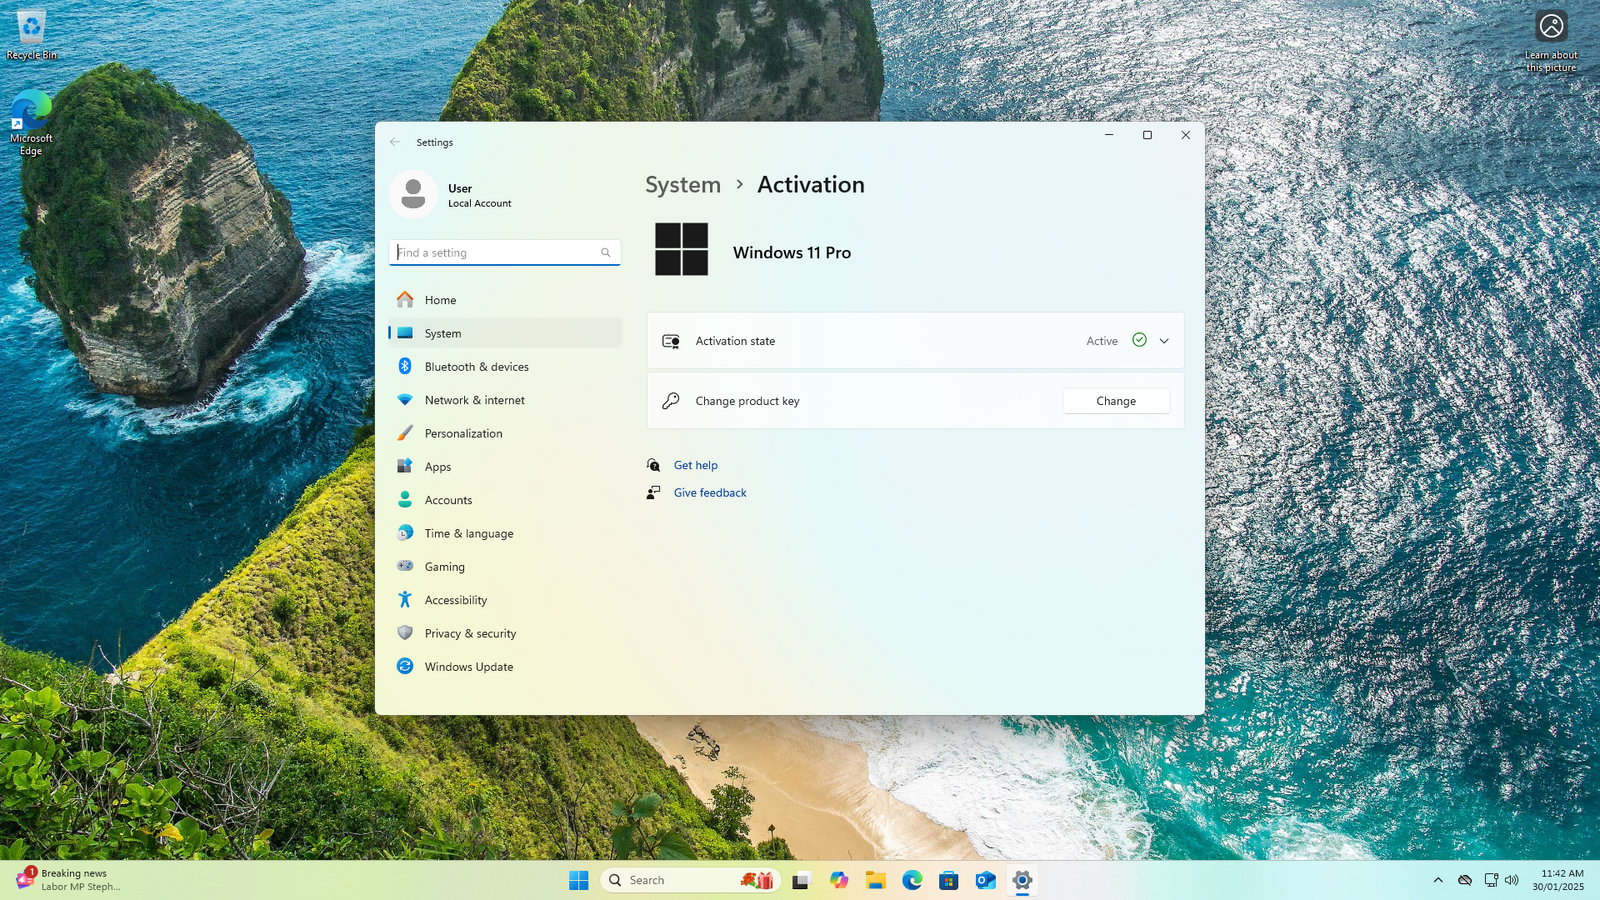This screenshot has height=900, width=1600.
Task: Open the clock and date flyout
Action: pyautogui.click(x=1558, y=880)
